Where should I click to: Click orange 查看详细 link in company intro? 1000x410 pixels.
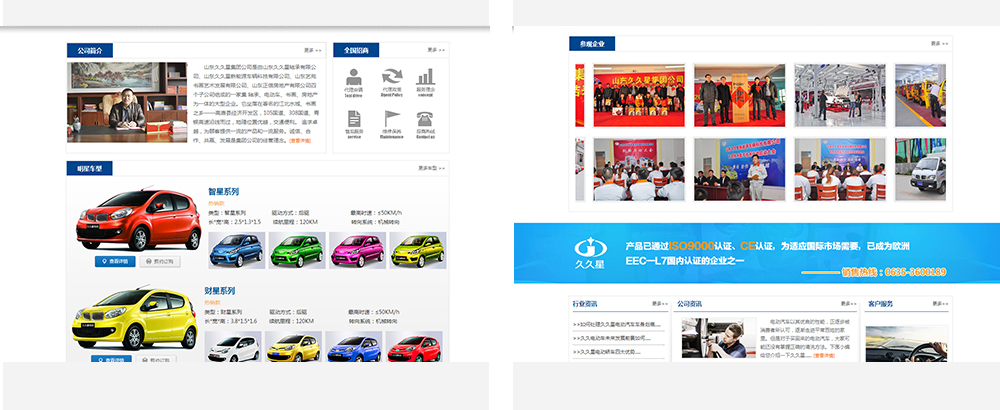(300, 141)
